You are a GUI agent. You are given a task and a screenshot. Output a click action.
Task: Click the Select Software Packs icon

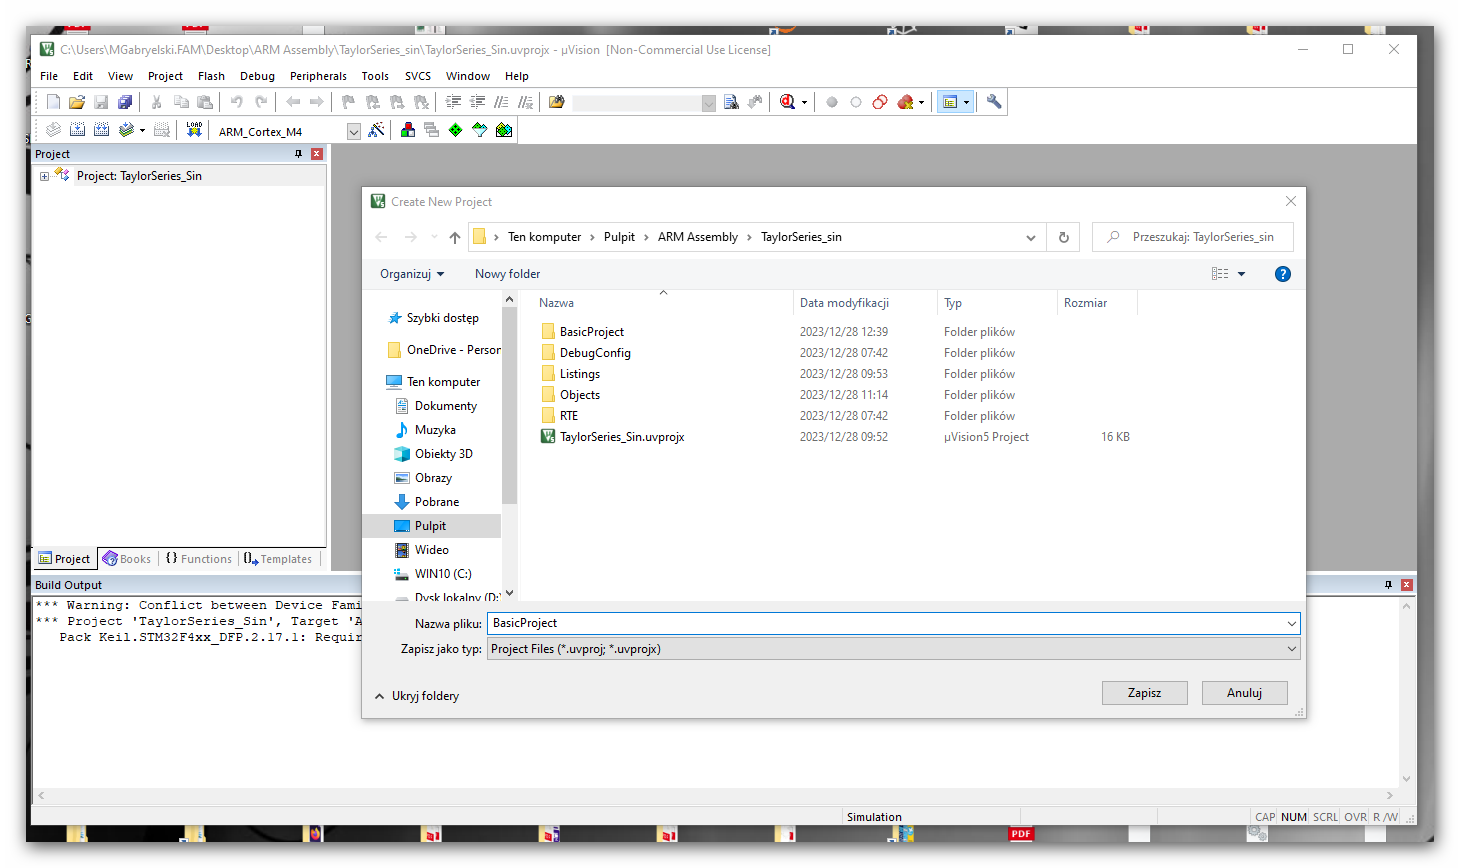(x=480, y=130)
